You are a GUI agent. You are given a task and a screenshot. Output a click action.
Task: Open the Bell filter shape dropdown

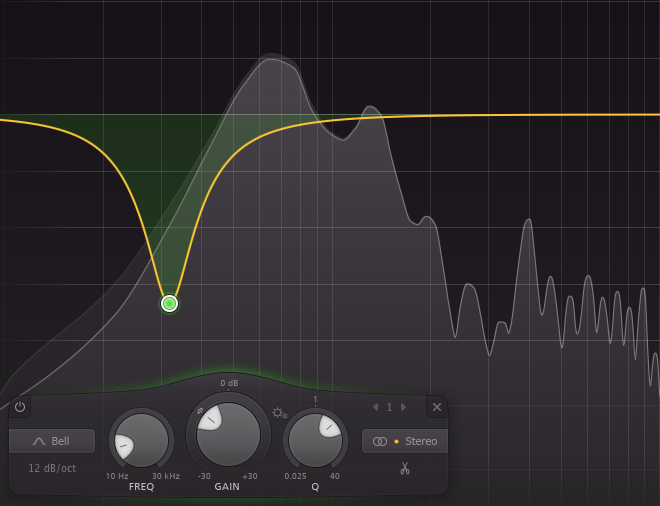tap(51, 441)
